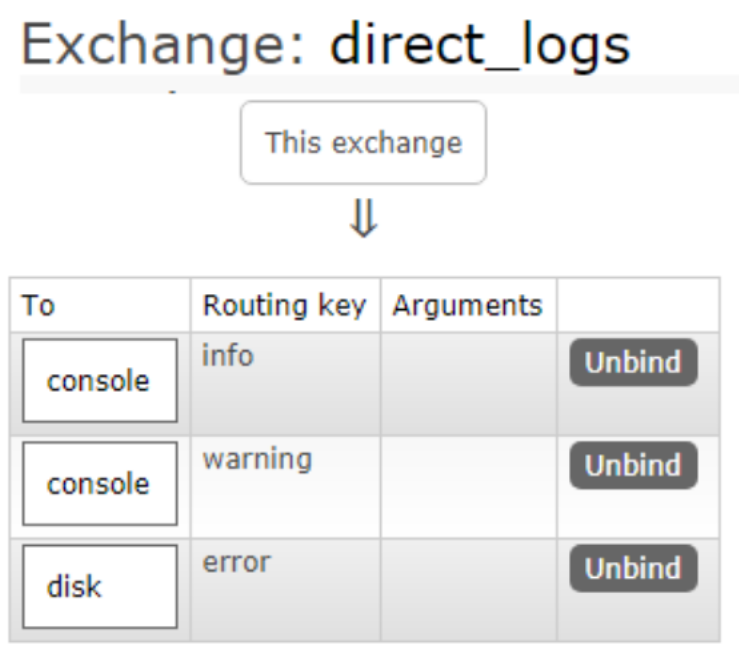
Task: Click the "To" column header
Action: tap(38, 305)
